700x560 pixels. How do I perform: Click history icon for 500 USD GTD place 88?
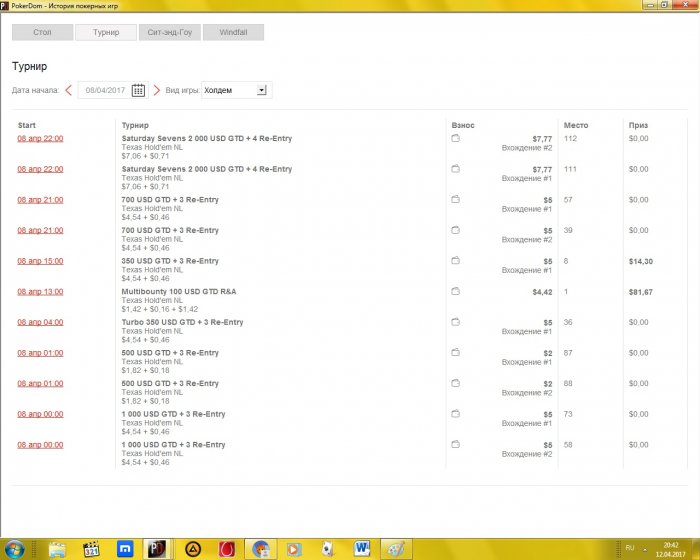[x=455, y=383]
